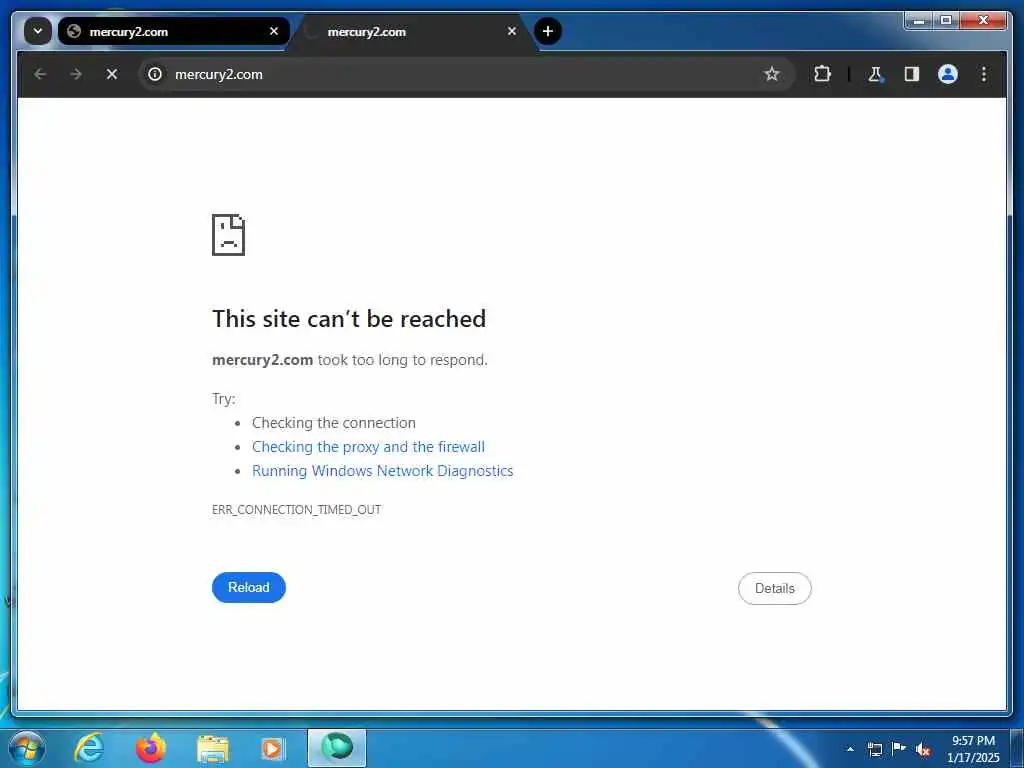Image resolution: width=1024 pixels, height=768 pixels.
Task: Open Chrome three-dot menu
Action: point(984,74)
